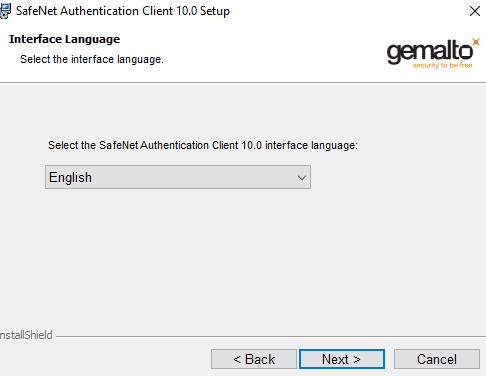The width and height of the screenshot is (486, 376).
Task: Click the InstallShield label
Action: (x=26, y=335)
